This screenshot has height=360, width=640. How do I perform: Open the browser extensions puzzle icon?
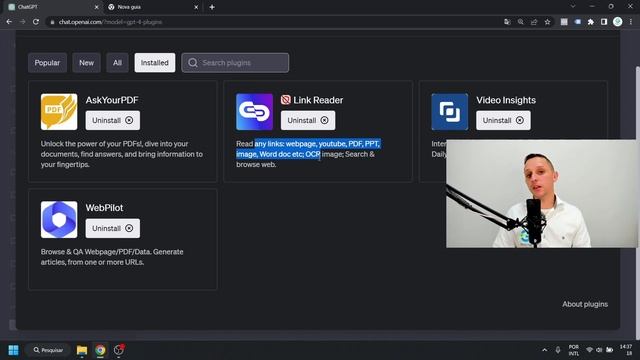pos(591,22)
